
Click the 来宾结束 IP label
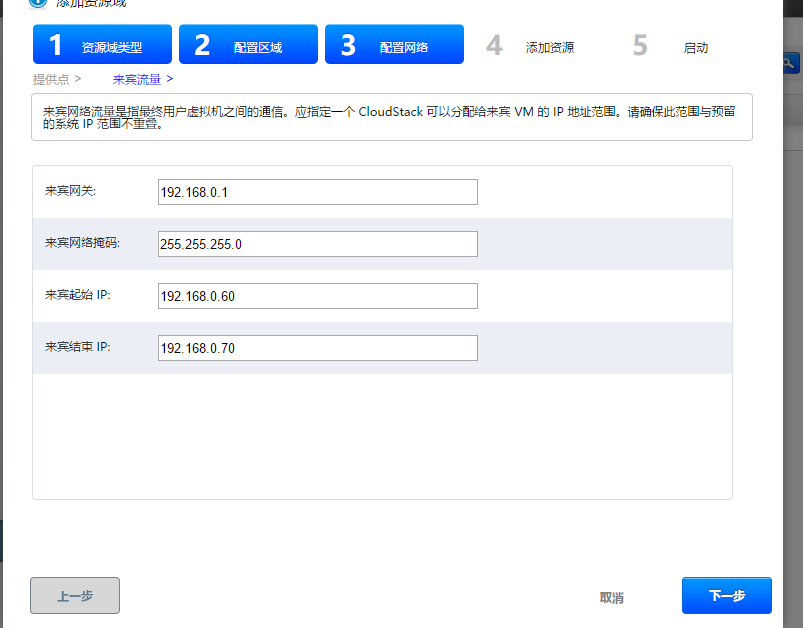[x=78, y=347]
